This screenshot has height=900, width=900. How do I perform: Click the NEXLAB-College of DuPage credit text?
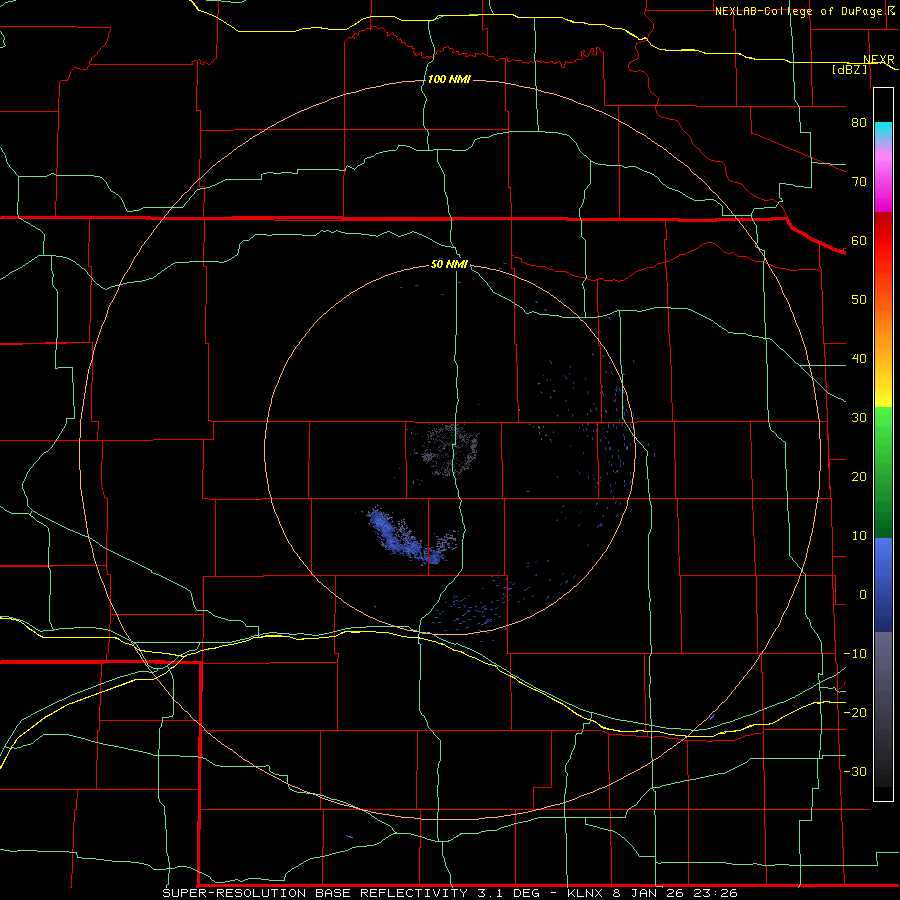point(799,11)
